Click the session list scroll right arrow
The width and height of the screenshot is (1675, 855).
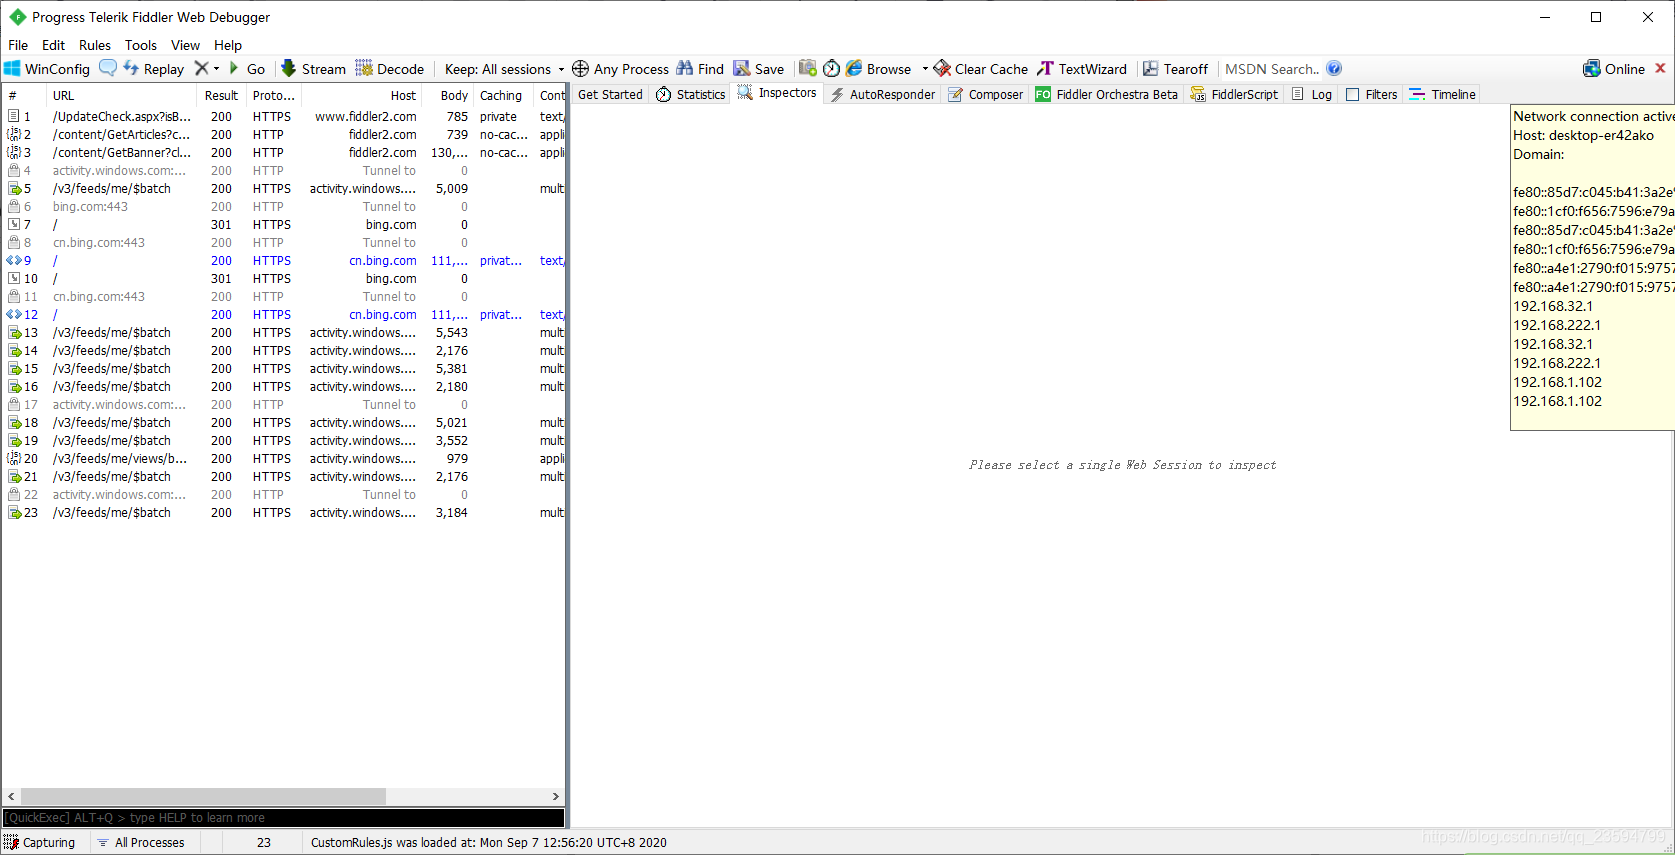pyautogui.click(x=556, y=796)
